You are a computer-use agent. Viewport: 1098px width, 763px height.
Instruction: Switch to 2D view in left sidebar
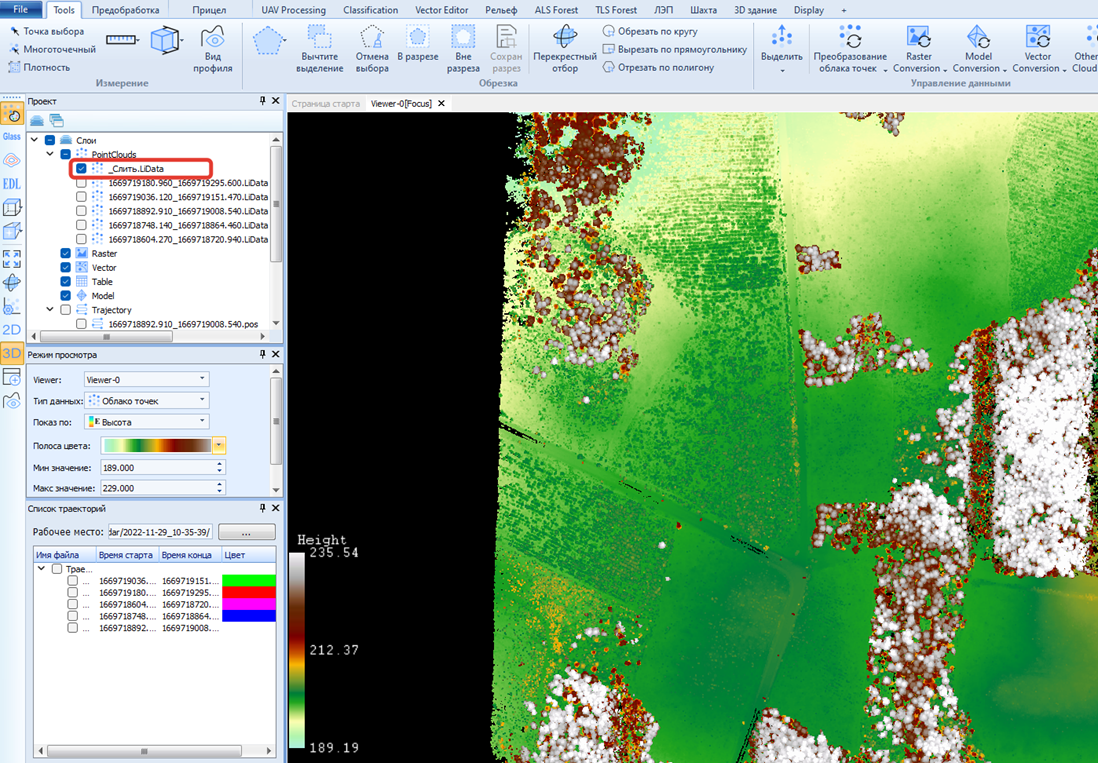tap(12, 329)
